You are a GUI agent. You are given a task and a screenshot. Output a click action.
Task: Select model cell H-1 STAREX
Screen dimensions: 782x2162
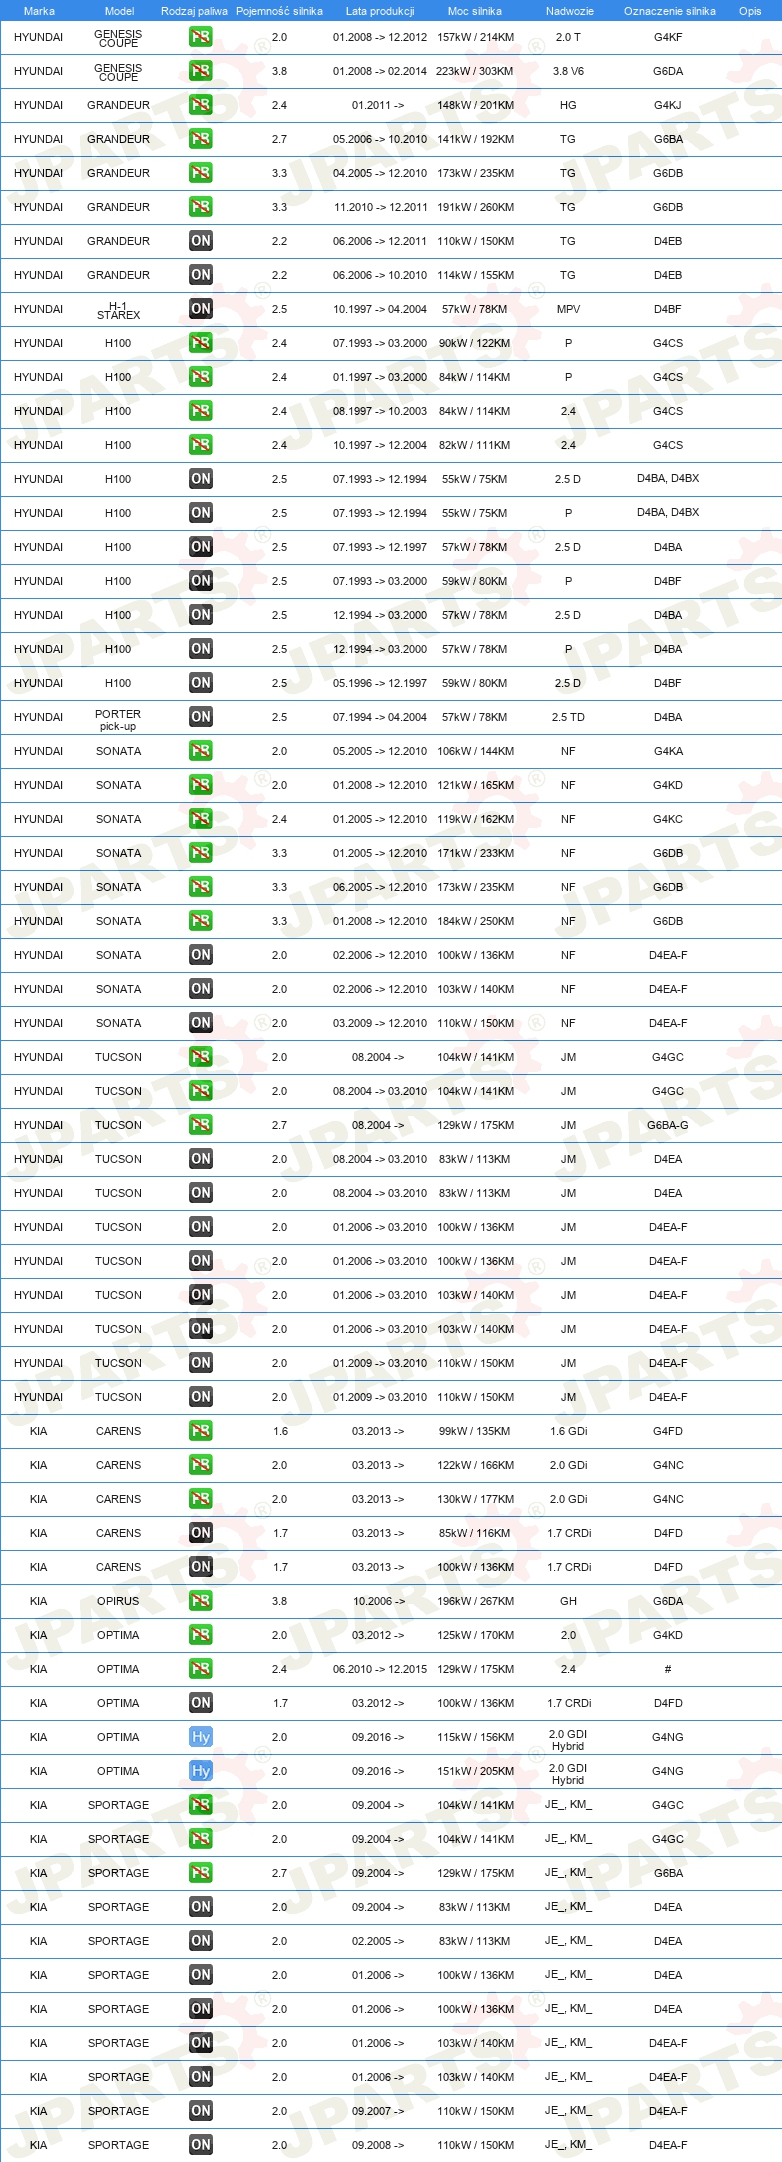[x=118, y=310]
